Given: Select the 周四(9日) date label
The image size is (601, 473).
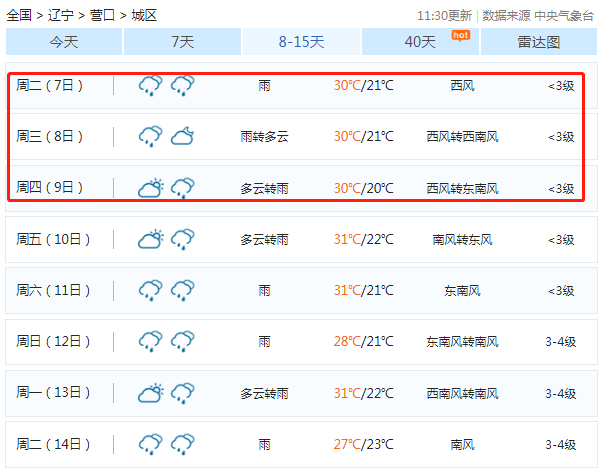Looking at the screenshot, I should [x=49, y=187].
